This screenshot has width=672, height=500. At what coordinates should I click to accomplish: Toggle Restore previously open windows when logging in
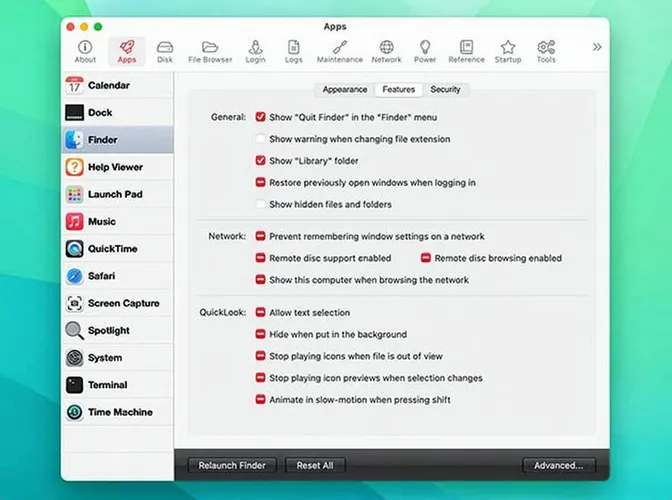click(260, 183)
